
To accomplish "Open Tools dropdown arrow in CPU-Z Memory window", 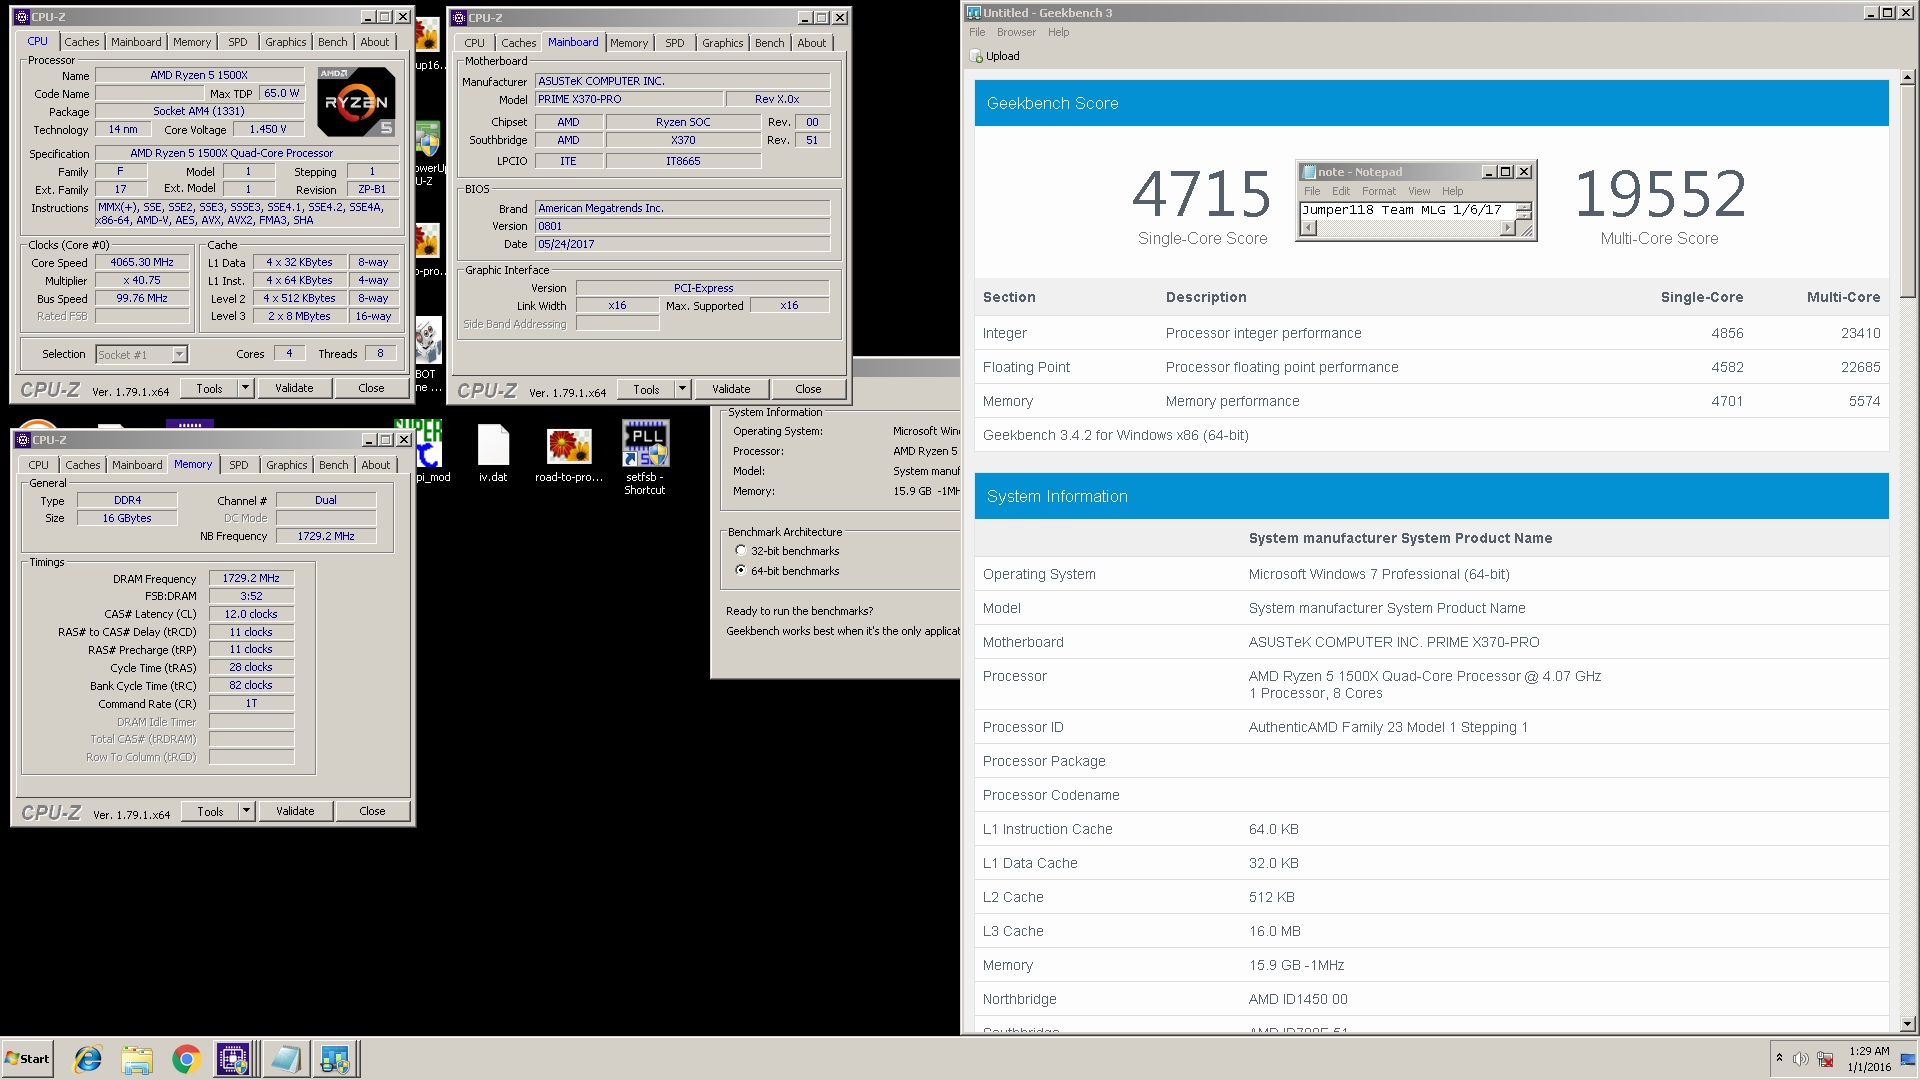I will pyautogui.click(x=246, y=811).
